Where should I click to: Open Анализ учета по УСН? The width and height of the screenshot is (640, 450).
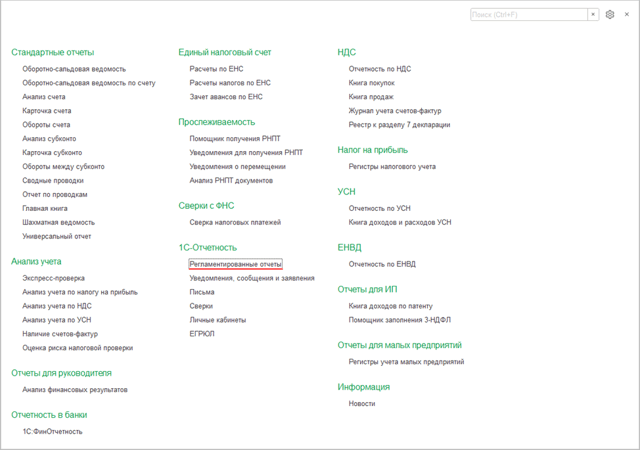[x=57, y=320]
